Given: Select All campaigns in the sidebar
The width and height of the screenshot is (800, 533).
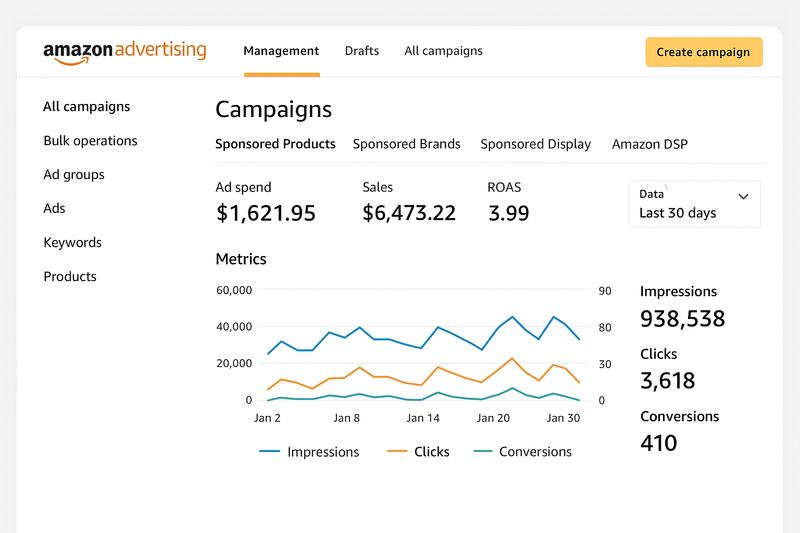Looking at the screenshot, I should coord(87,107).
